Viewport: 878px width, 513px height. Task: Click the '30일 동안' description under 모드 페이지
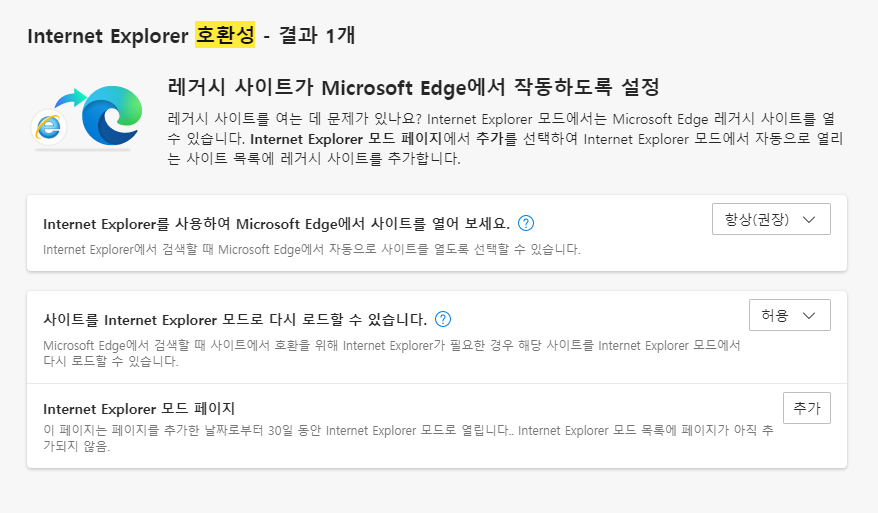pyautogui.click(x=295, y=431)
